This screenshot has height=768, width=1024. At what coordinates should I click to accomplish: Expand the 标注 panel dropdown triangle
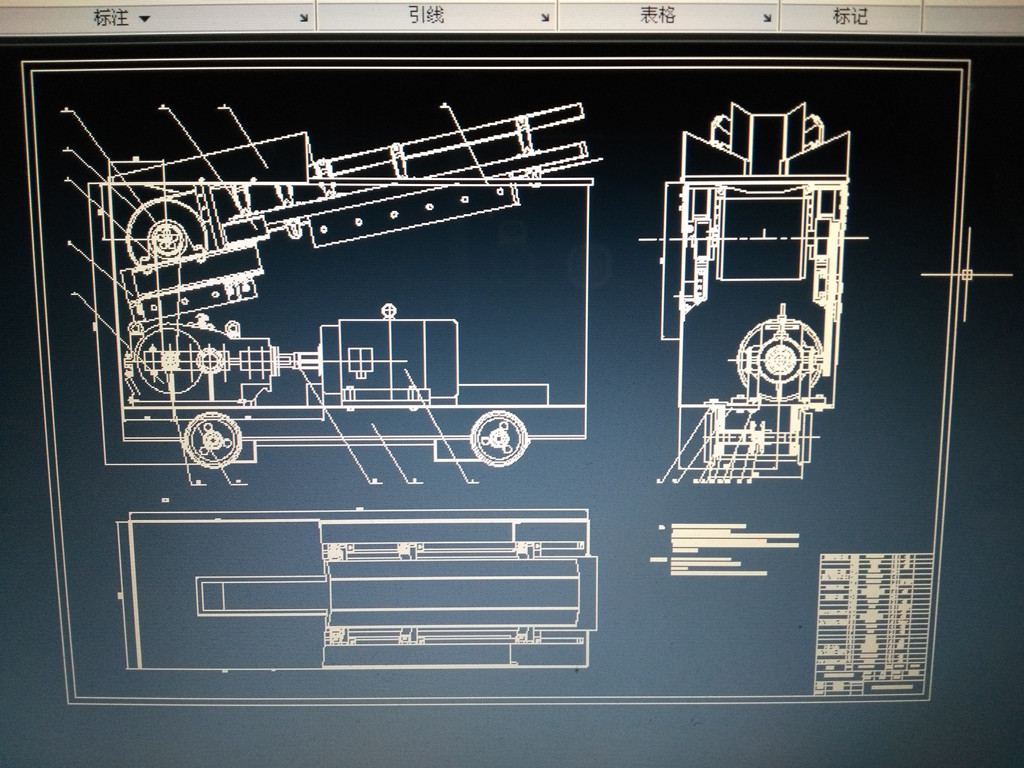(x=145, y=18)
